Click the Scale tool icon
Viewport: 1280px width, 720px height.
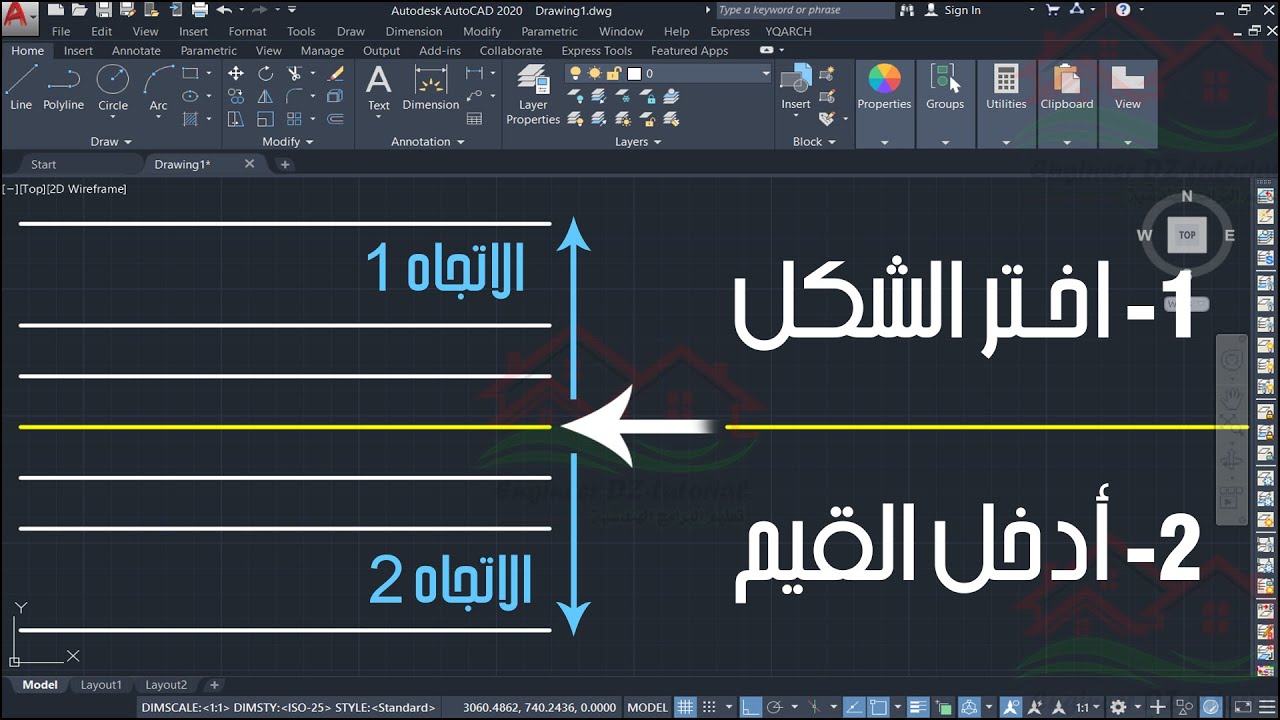point(265,119)
